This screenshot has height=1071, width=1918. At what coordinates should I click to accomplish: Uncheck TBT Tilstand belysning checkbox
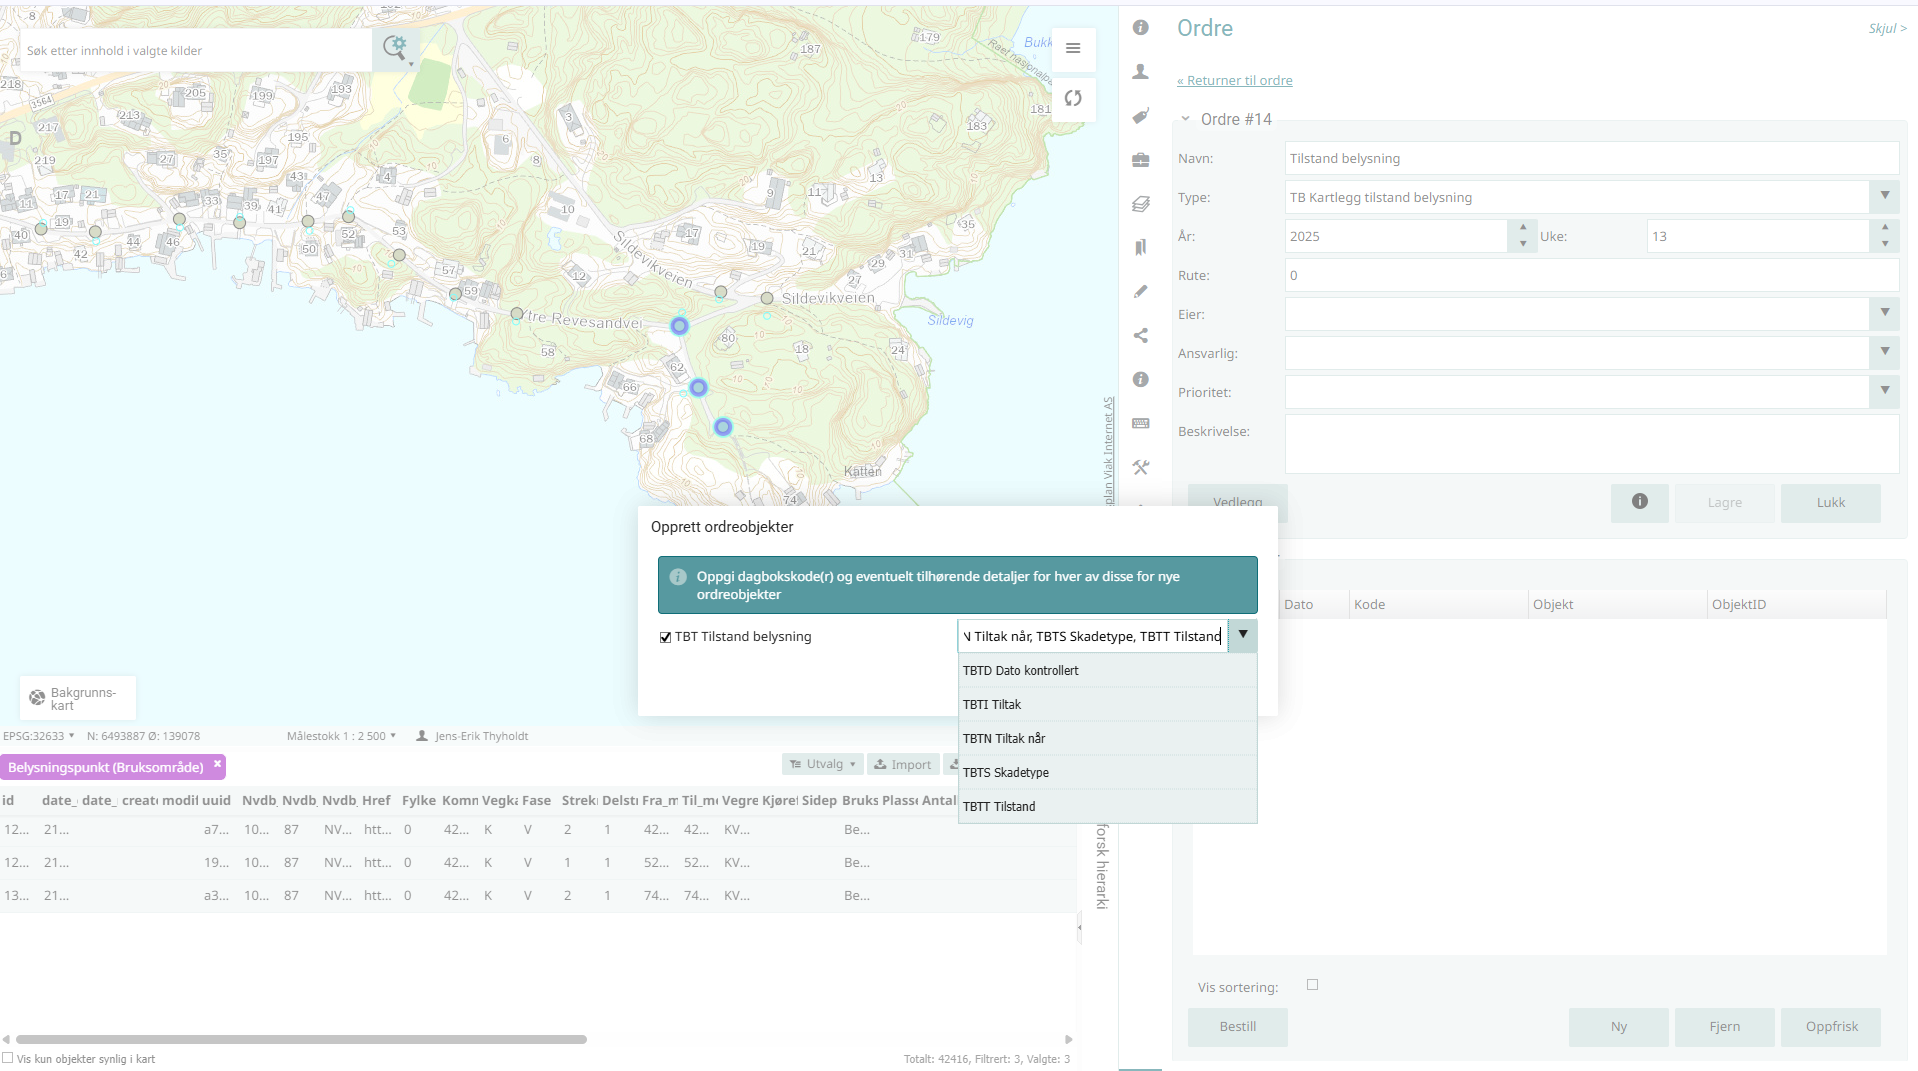[665, 638]
